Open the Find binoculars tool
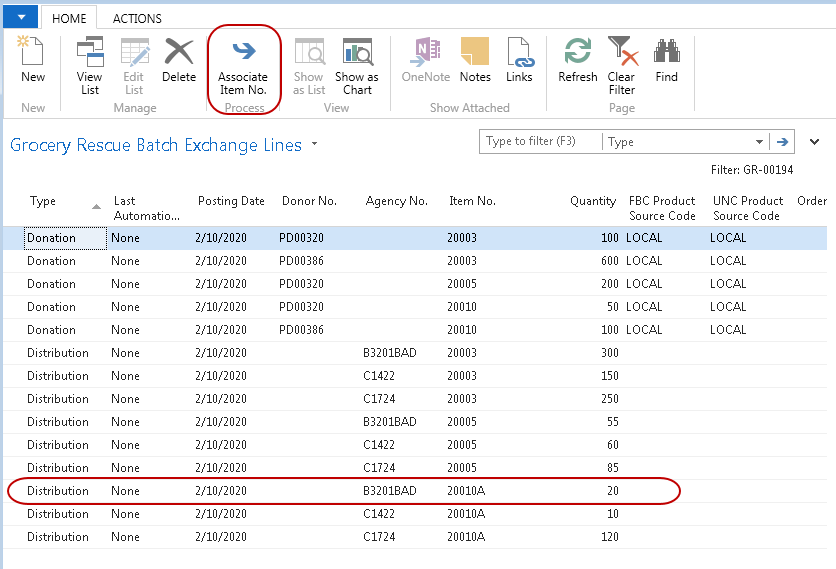 pyautogui.click(x=667, y=61)
